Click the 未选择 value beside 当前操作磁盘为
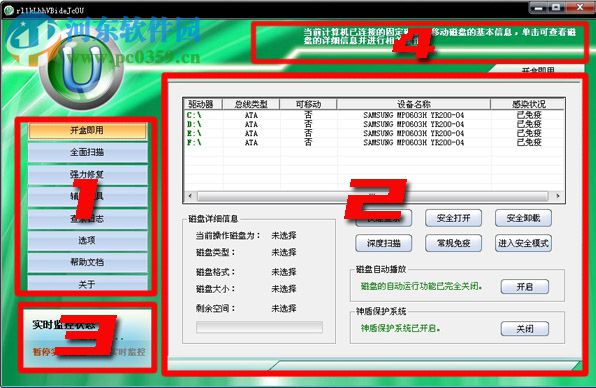 pos(284,236)
